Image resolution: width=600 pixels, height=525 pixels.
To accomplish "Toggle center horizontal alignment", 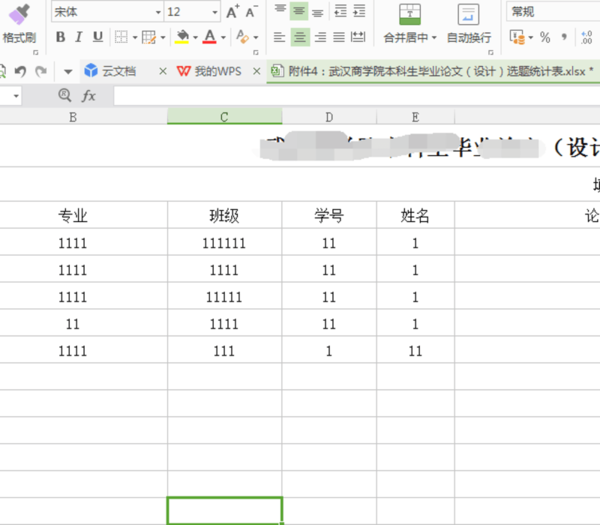I will tap(300, 37).
